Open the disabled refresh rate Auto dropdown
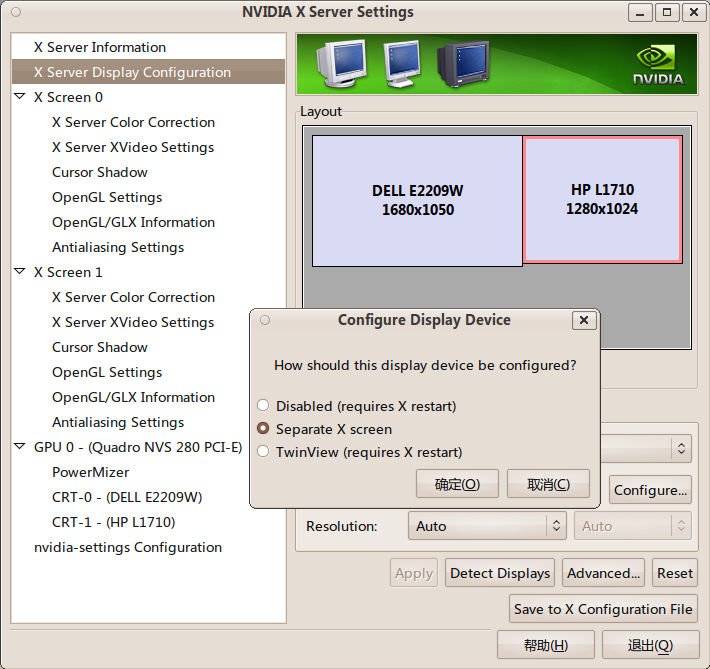Image resolution: width=710 pixels, height=669 pixels. tap(633, 525)
